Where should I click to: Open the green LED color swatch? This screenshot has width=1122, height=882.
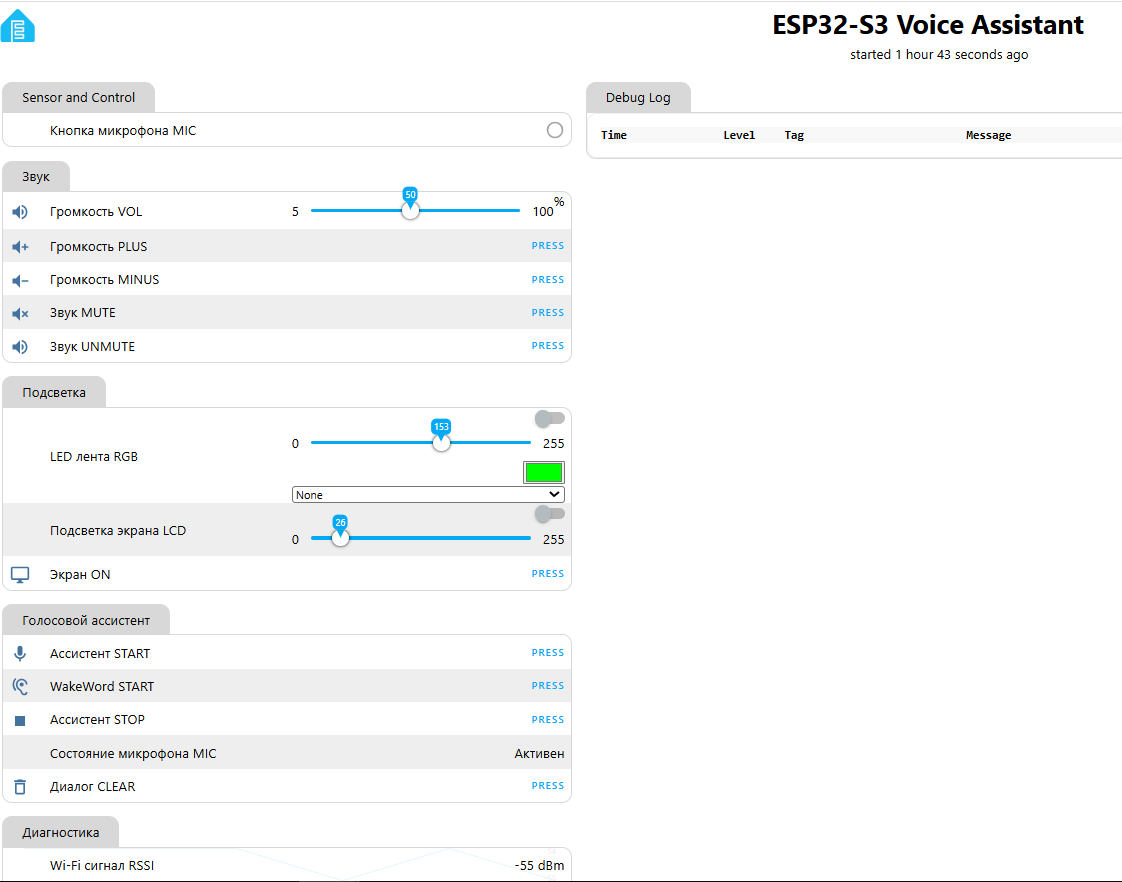pyautogui.click(x=544, y=472)
